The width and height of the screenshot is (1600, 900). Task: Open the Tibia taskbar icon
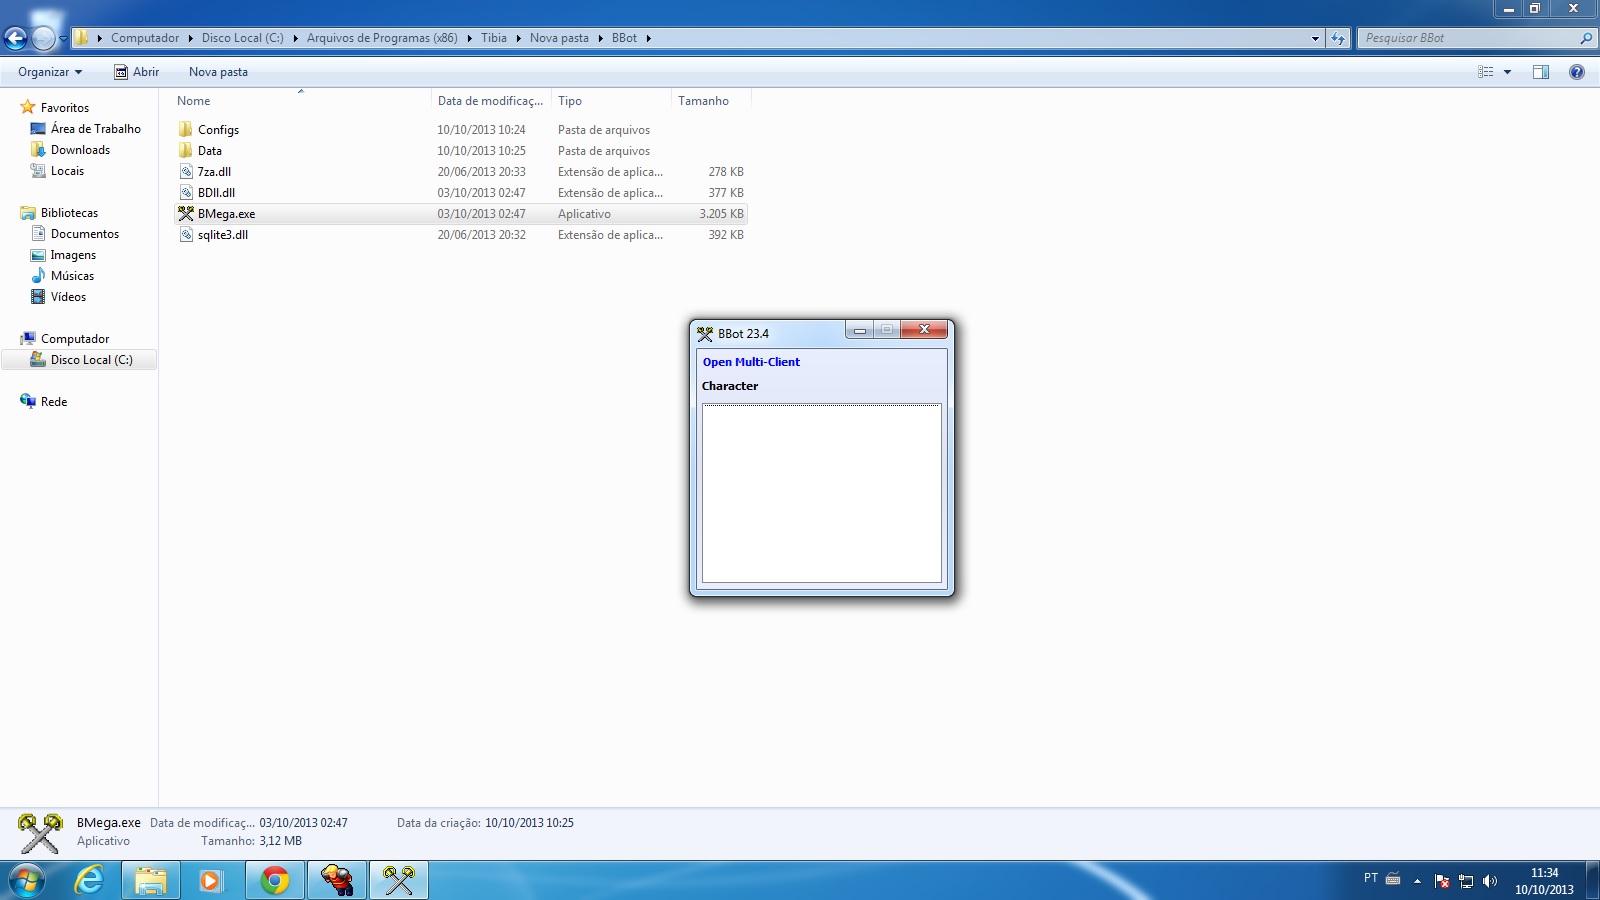(x=337, y=880)
